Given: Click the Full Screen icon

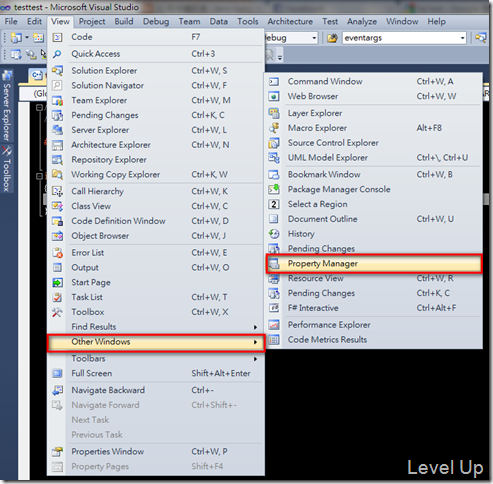Looking at the screenshot, I should point(57,373).
